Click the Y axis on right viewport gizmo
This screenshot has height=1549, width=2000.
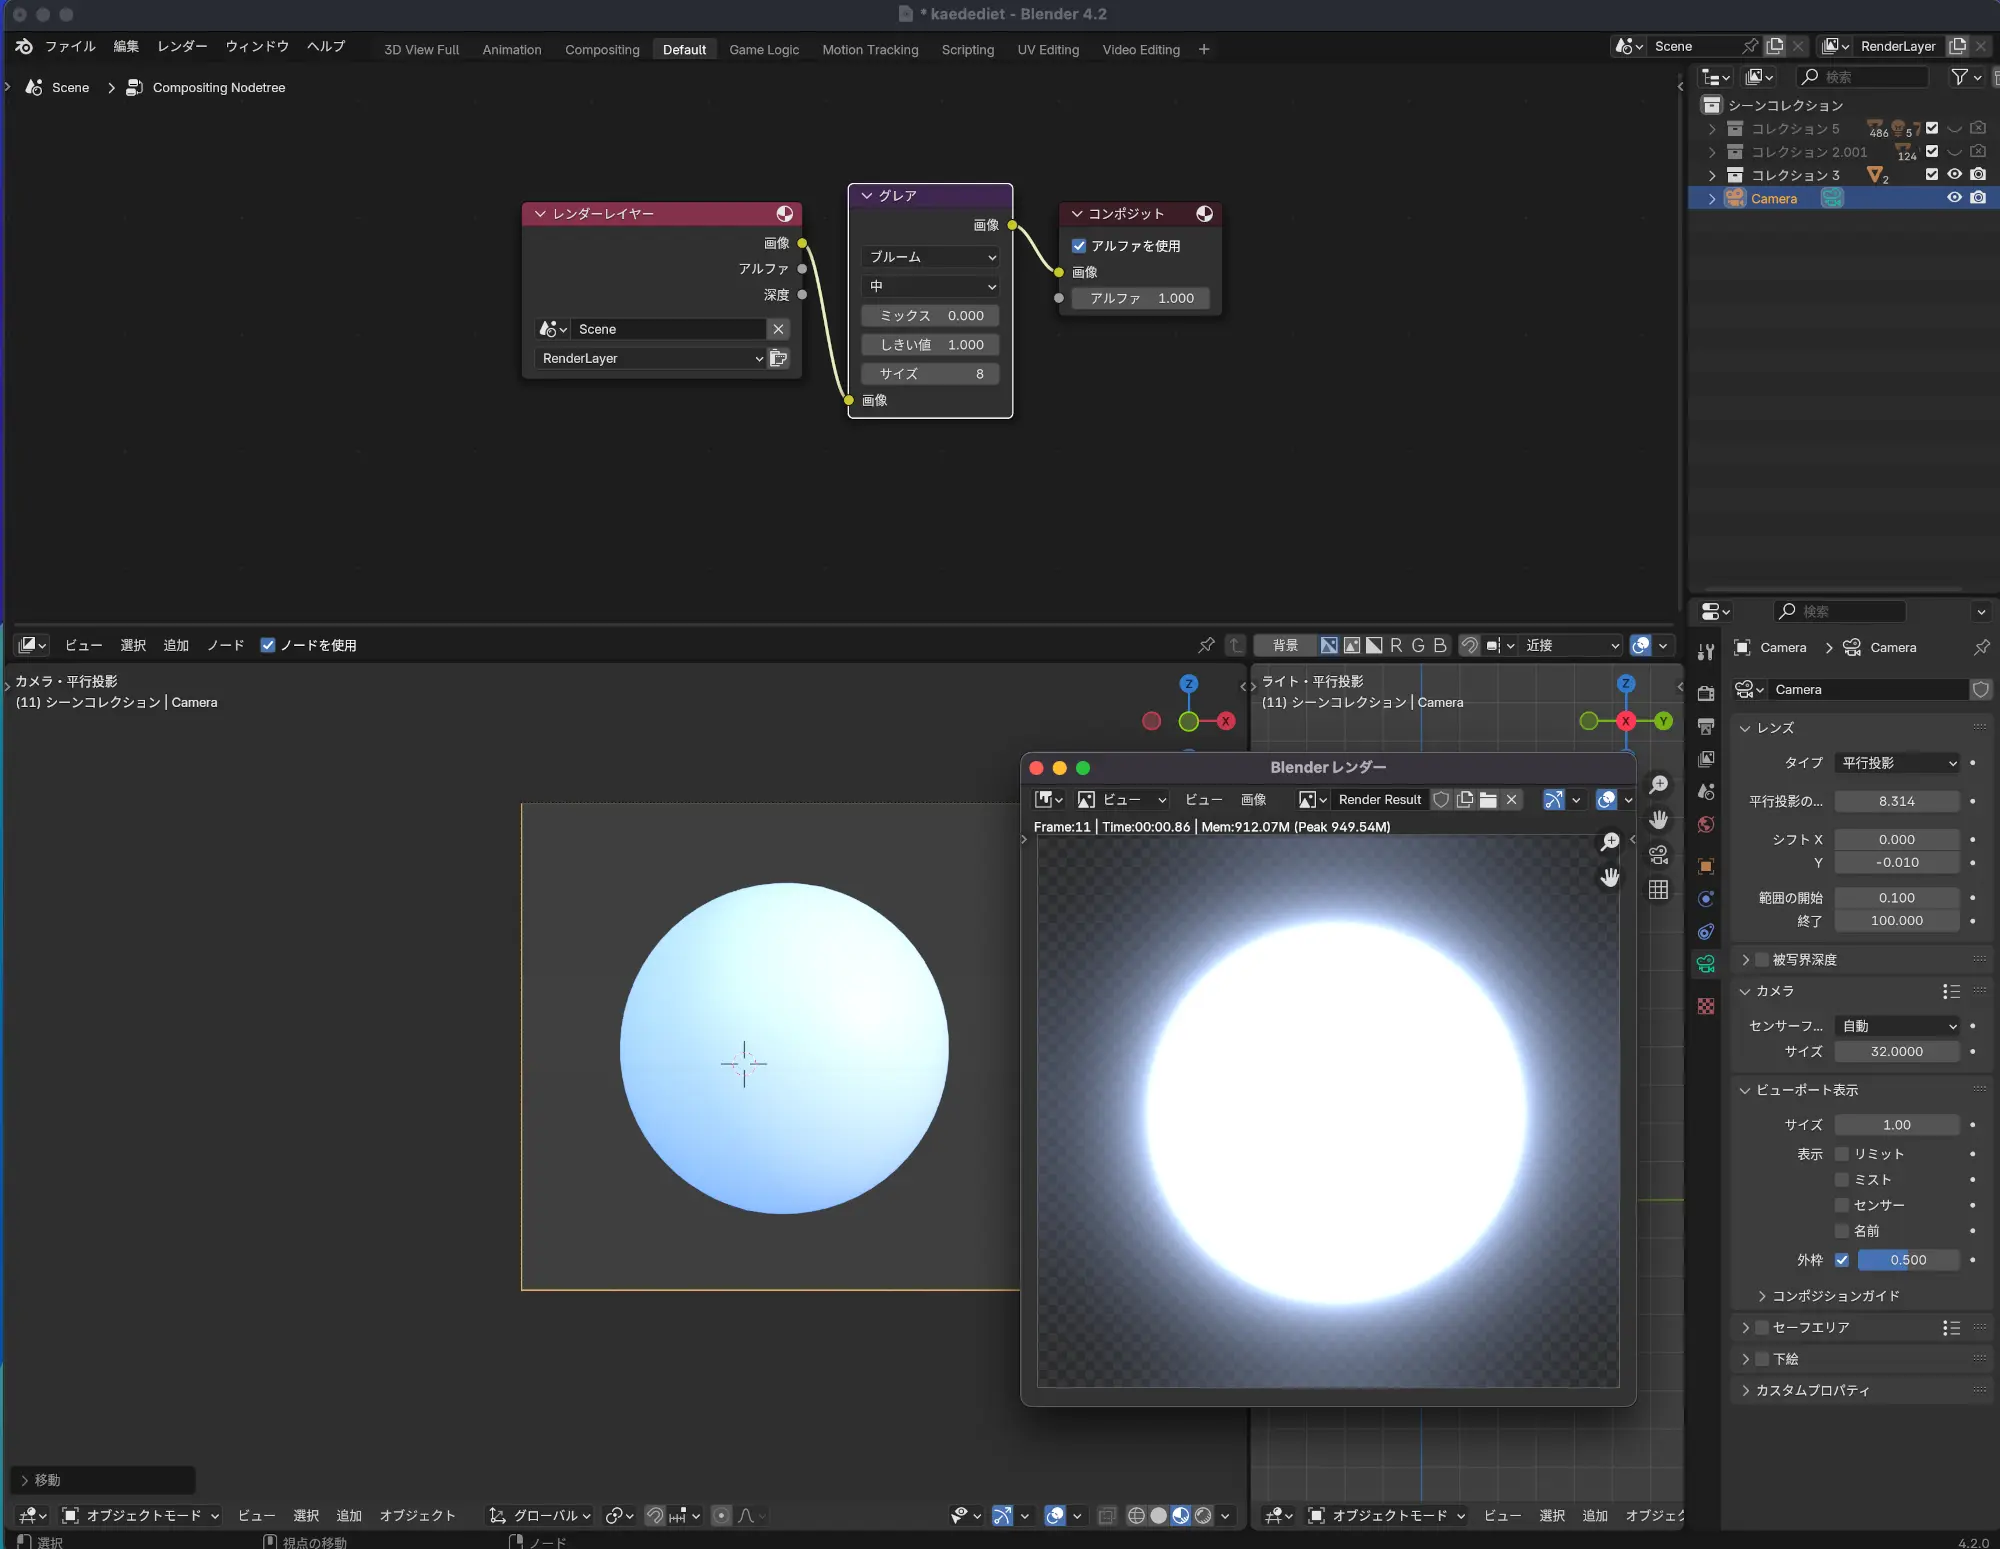[x=1663, y=721]
